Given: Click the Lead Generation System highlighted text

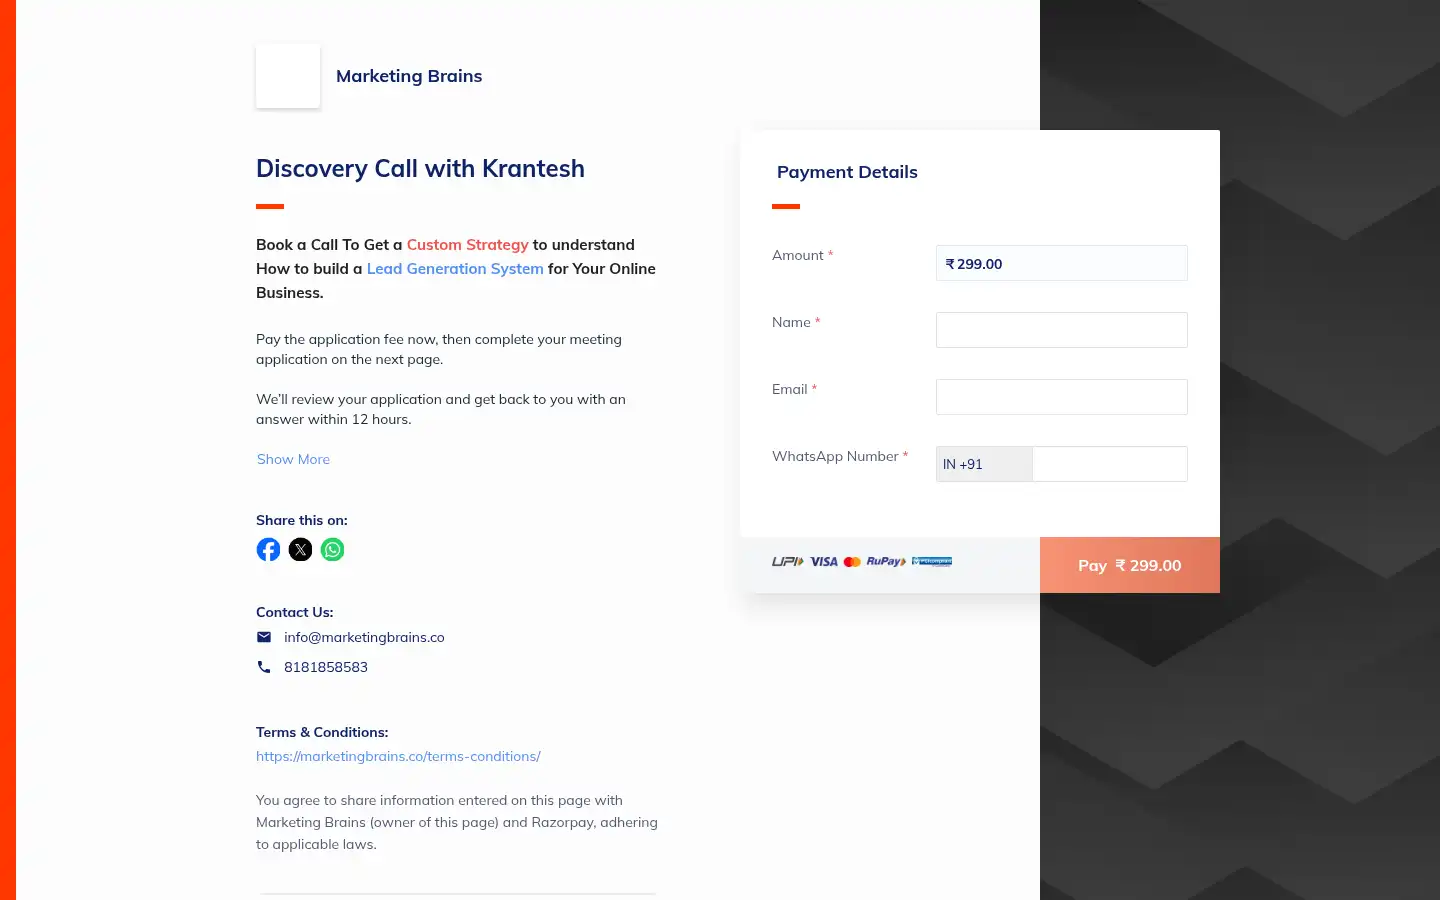Looking at the screenshot, I should [x=455, y=269].
